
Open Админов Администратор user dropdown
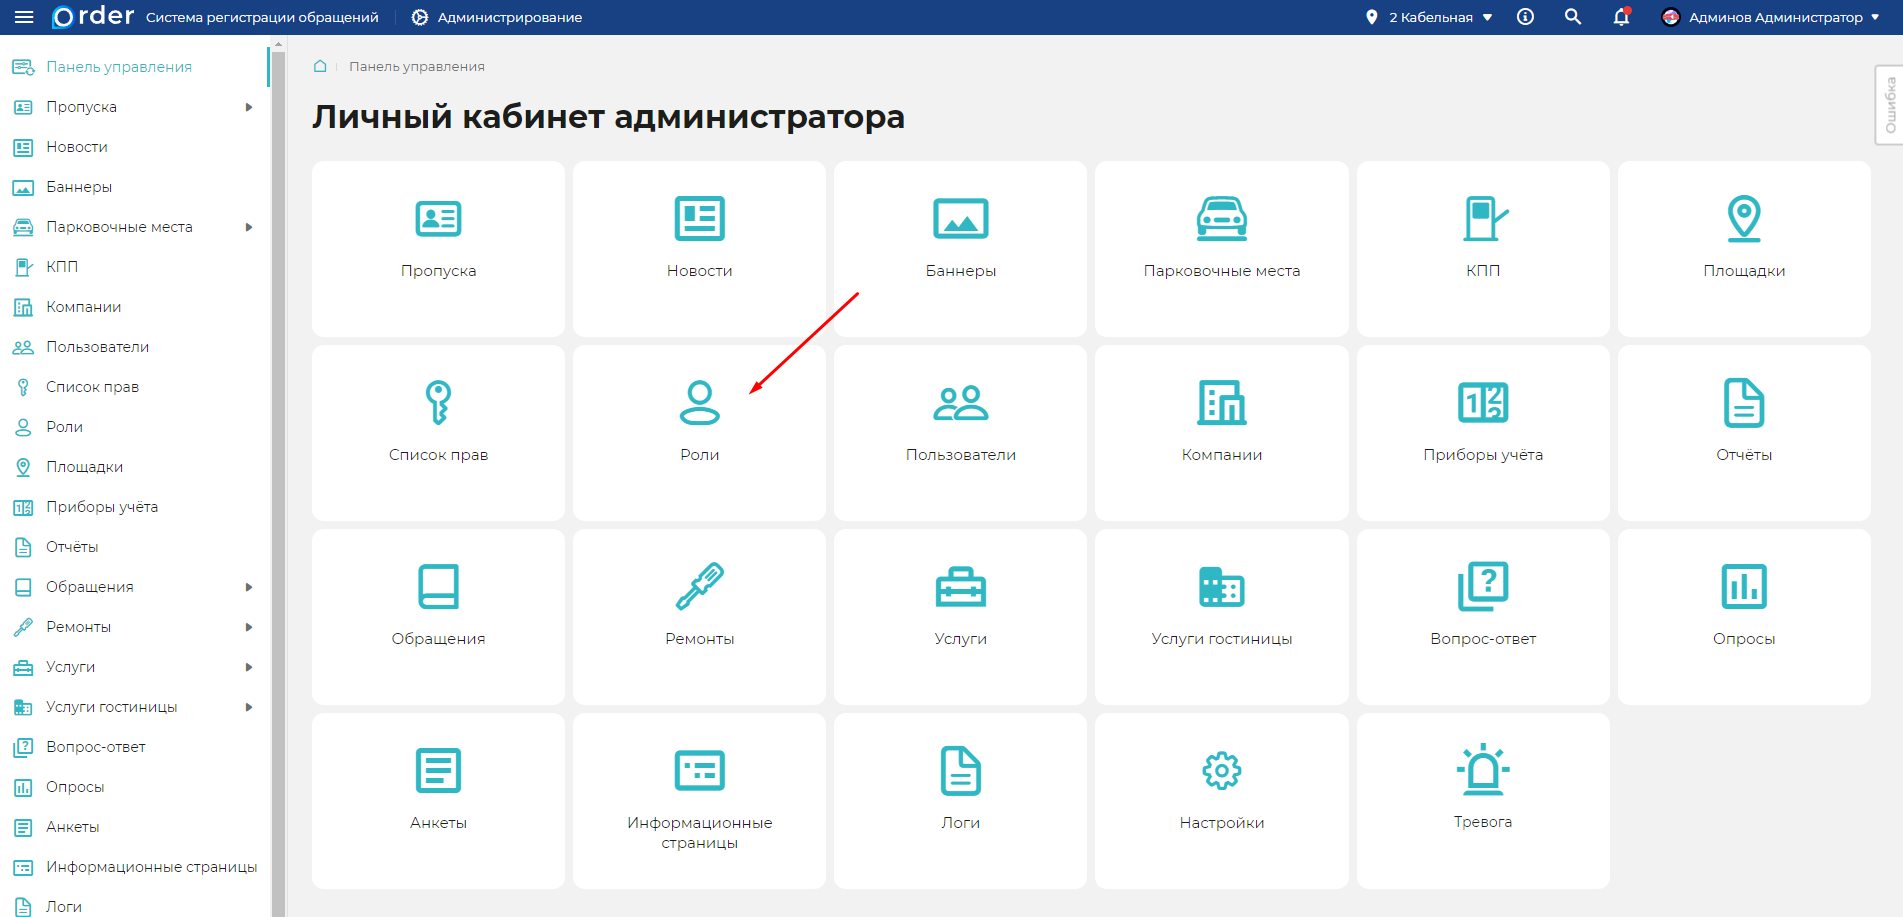[1771, 17]
